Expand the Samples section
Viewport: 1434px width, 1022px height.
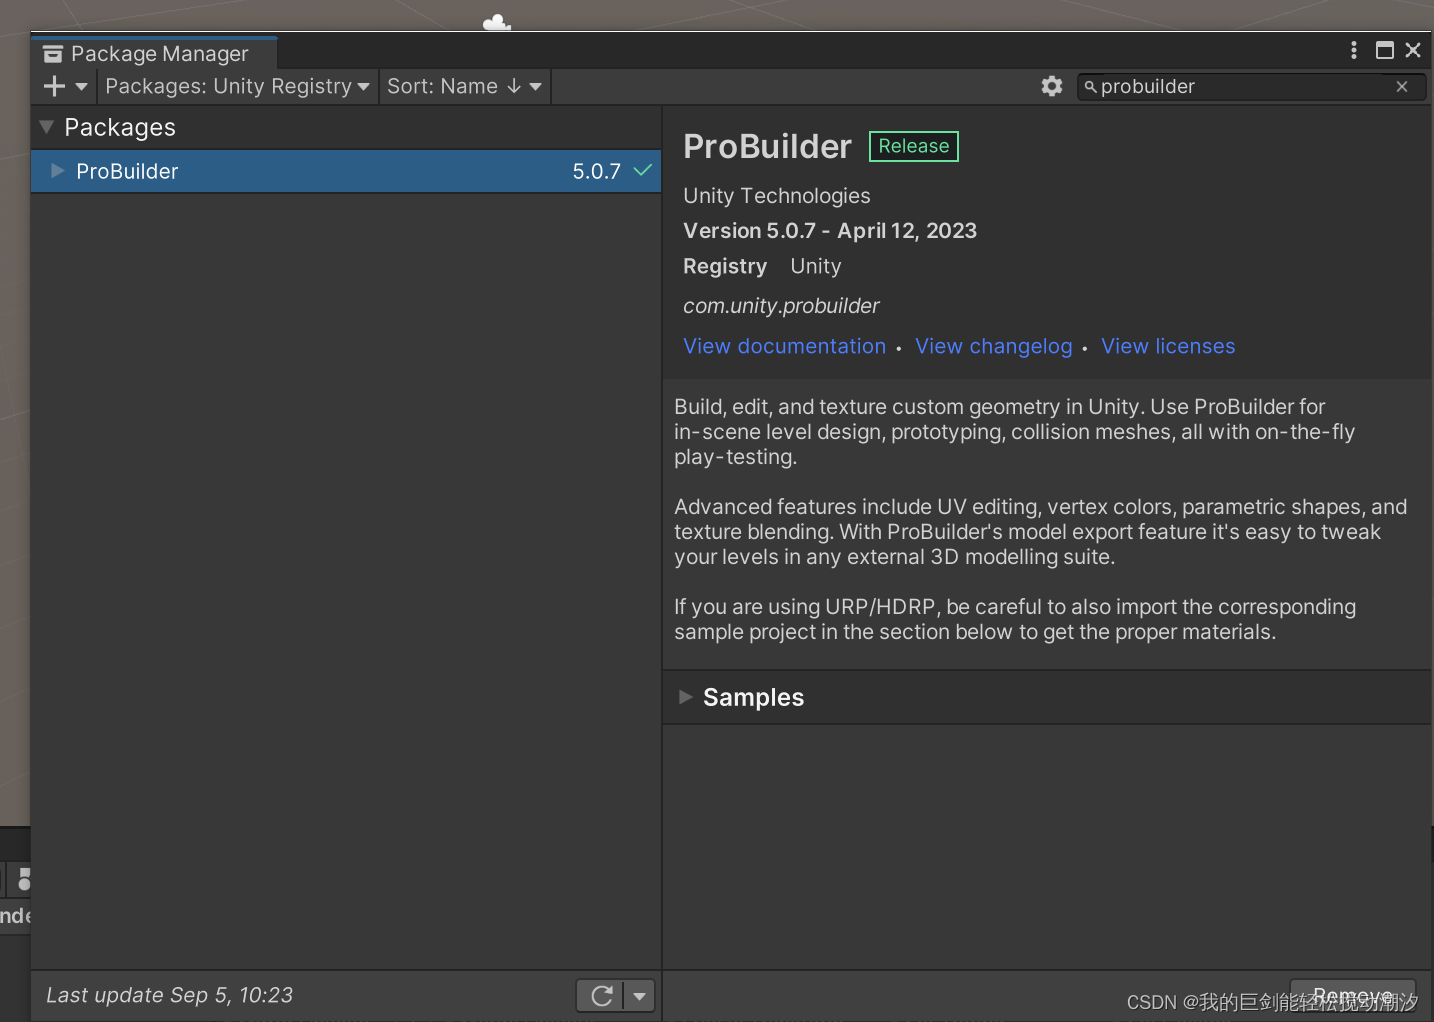point(686,697)
